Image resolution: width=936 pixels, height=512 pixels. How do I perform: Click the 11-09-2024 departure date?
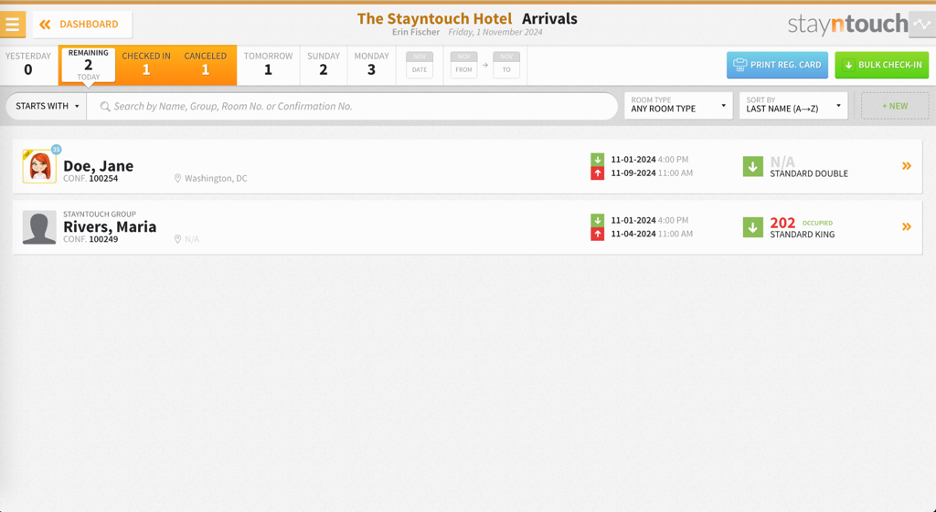coord(633,173)
